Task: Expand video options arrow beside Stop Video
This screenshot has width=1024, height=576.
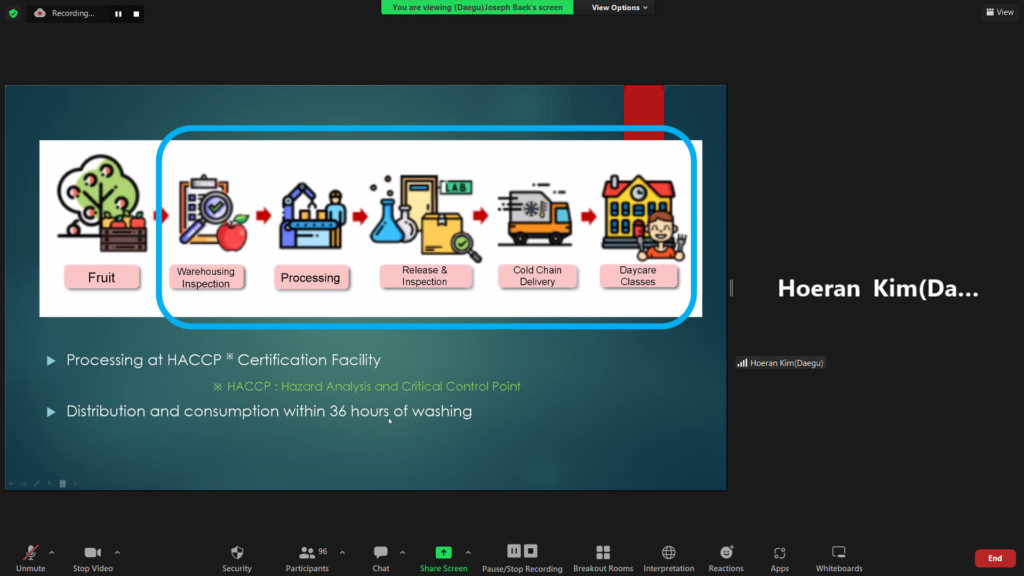Action: (117, 552)
